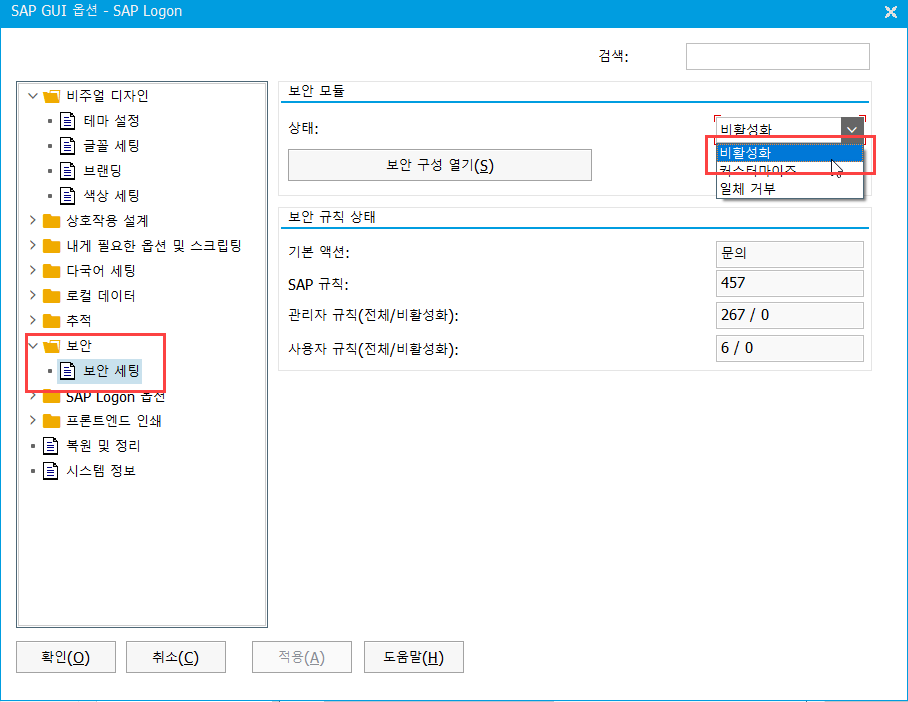Close the SAP GUI 옵션 dialog
This screenshot has height=702, width=908.
891,12
